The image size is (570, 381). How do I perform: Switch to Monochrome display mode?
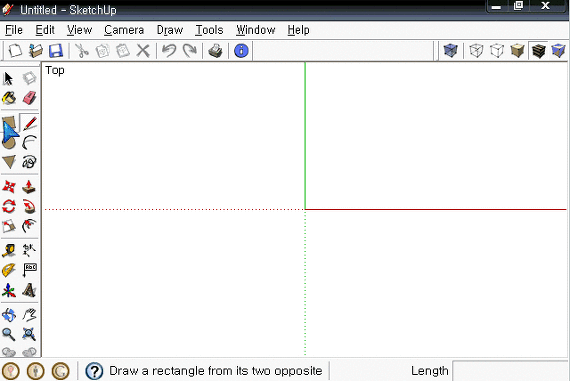pos(558,51)
